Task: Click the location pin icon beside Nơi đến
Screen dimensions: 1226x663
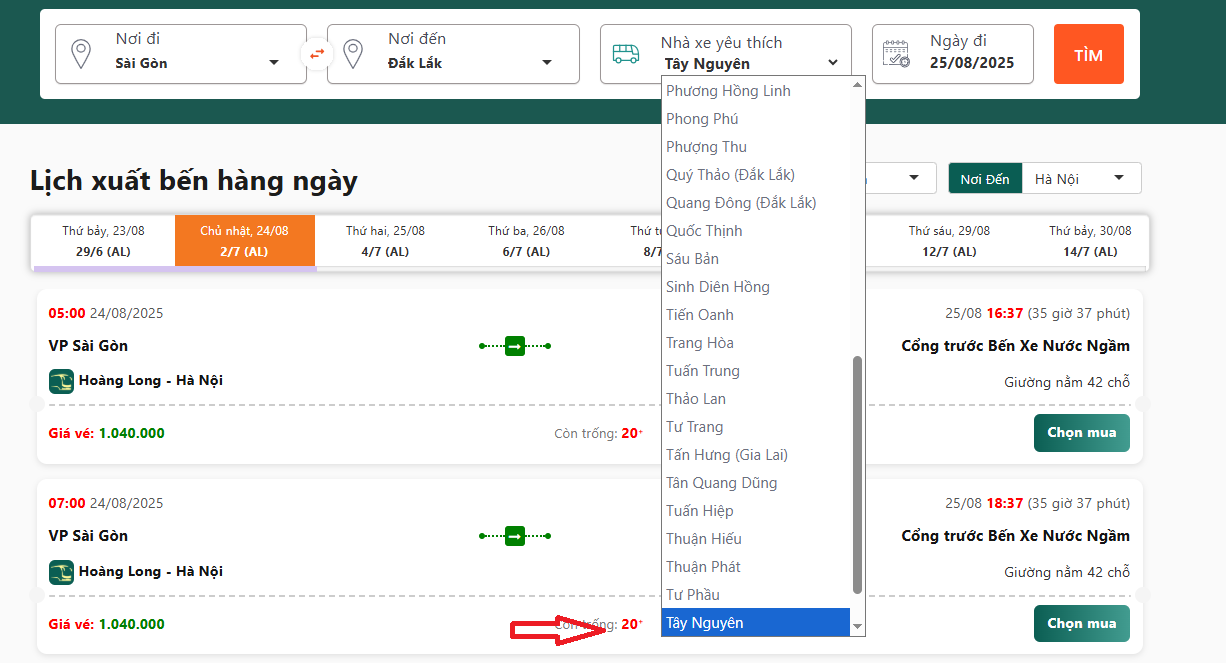Action: click(352, 53)
